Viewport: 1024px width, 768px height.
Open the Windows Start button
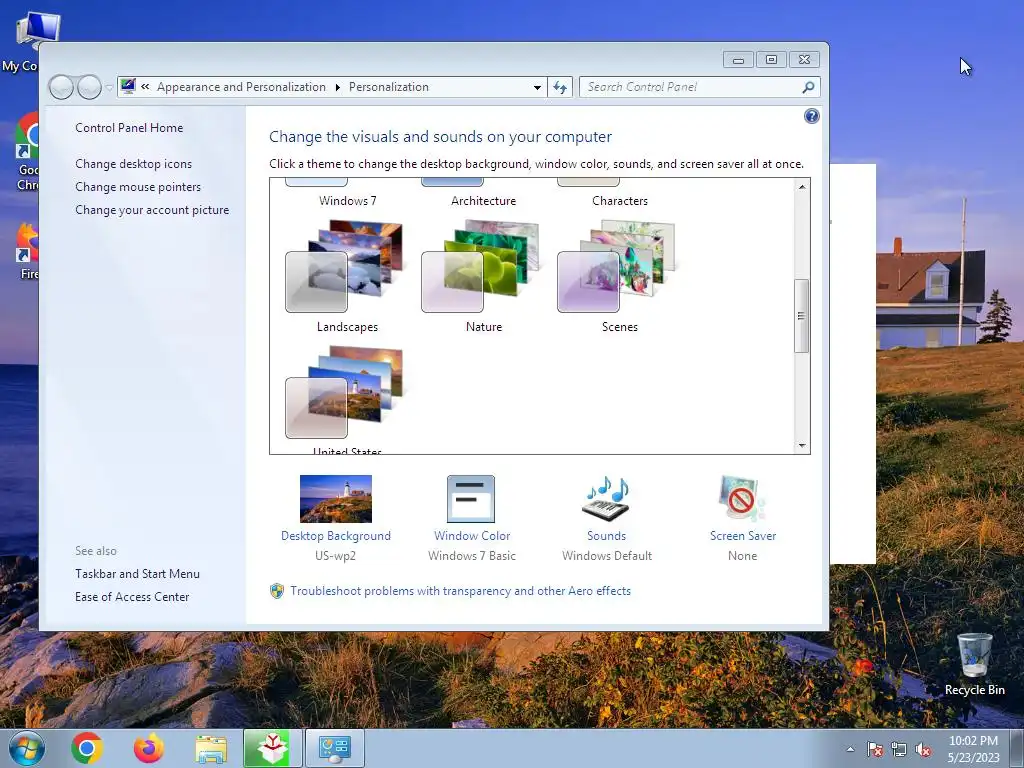(x=27, y=748)
